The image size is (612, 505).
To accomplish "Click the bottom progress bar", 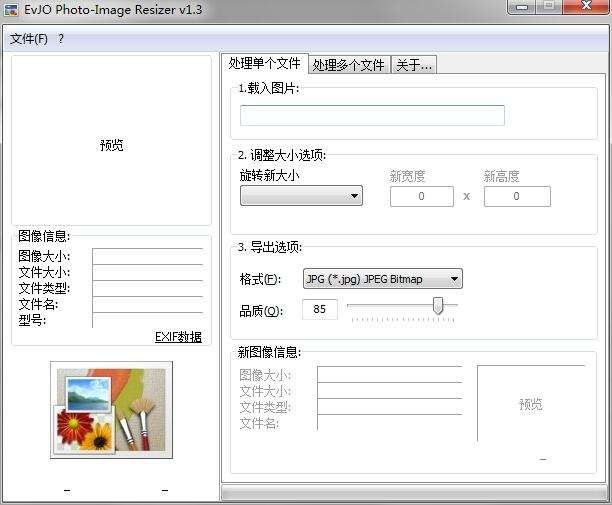I will click(415, 493).
